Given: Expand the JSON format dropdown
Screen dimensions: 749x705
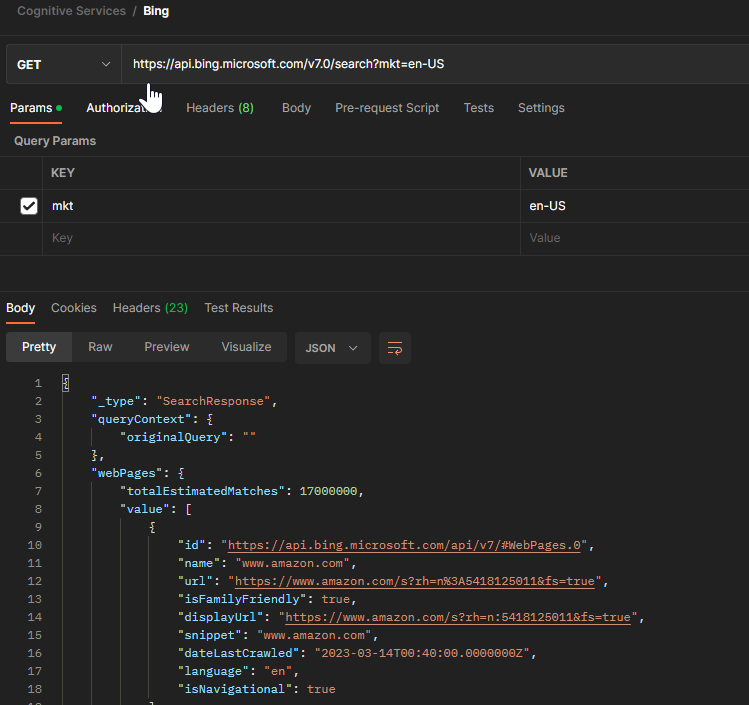Looking at the screenshot, I should pos(332,348).
